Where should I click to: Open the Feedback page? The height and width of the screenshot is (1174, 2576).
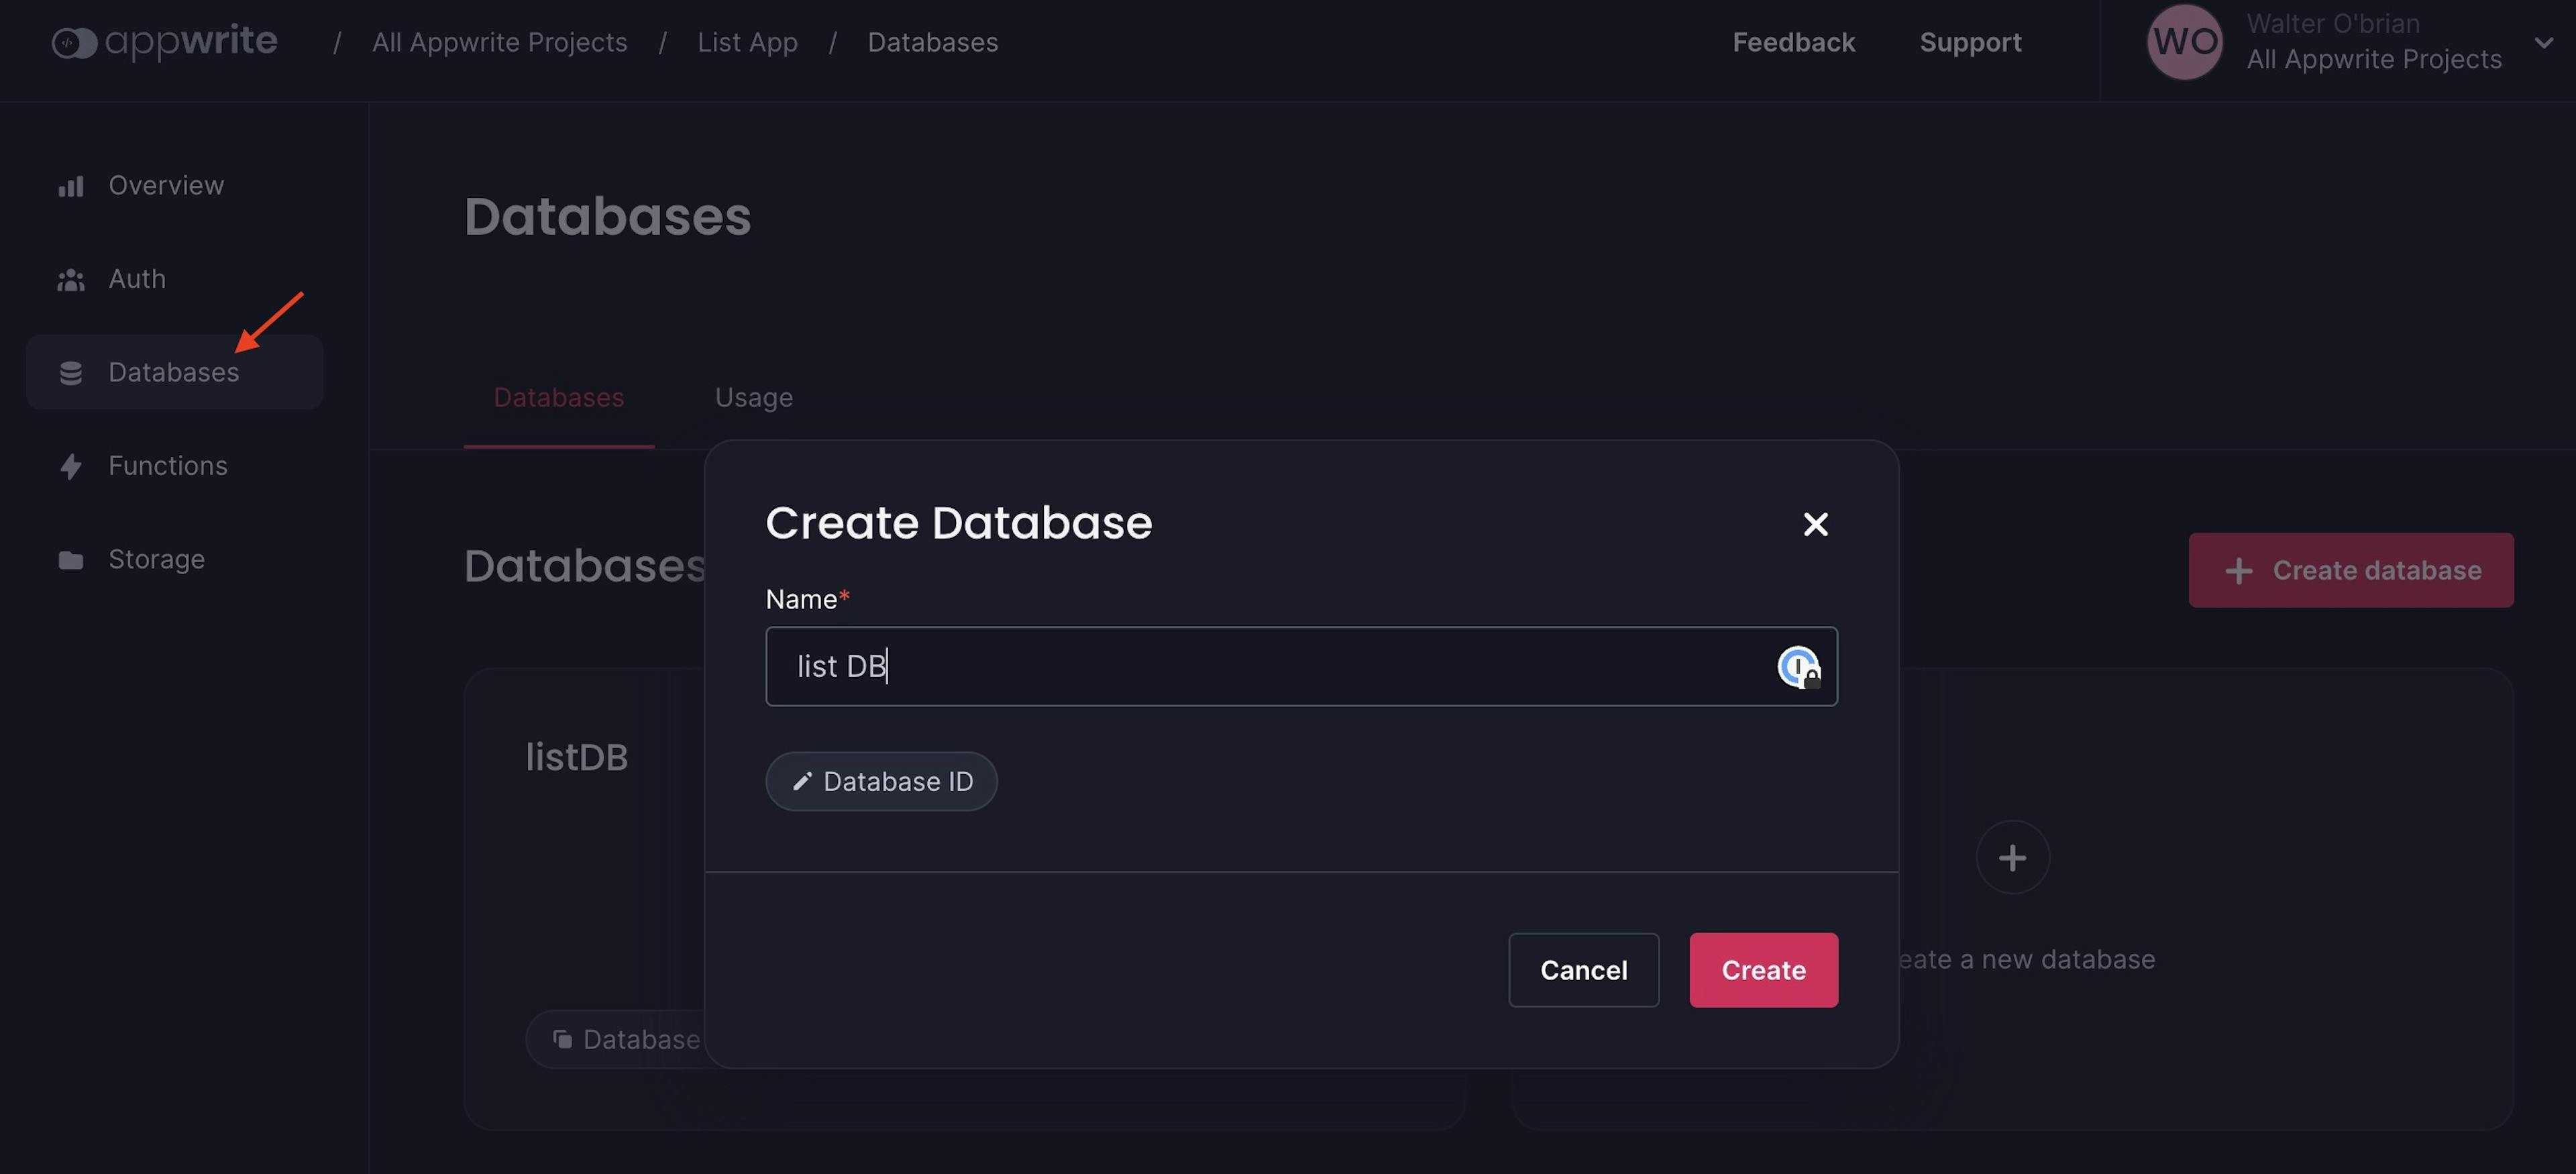click(x=1794, y=41)
